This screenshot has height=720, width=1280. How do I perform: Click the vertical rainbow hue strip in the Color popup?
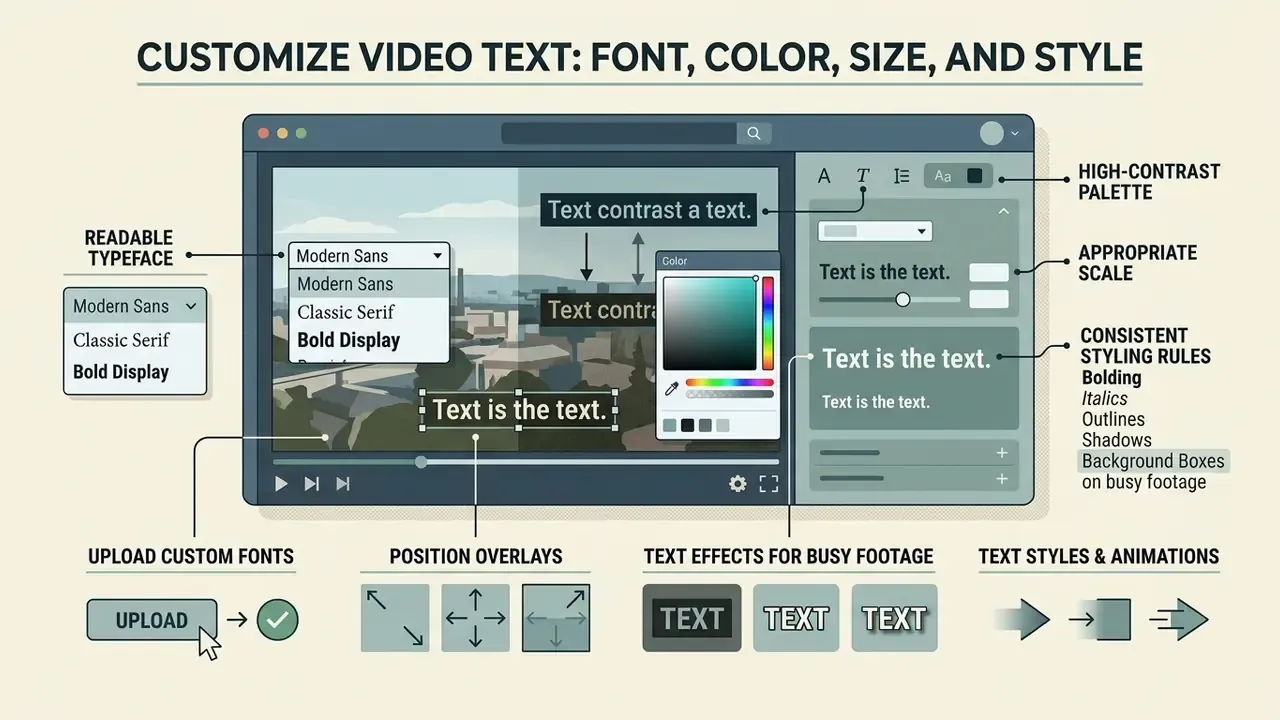point(768,324)
